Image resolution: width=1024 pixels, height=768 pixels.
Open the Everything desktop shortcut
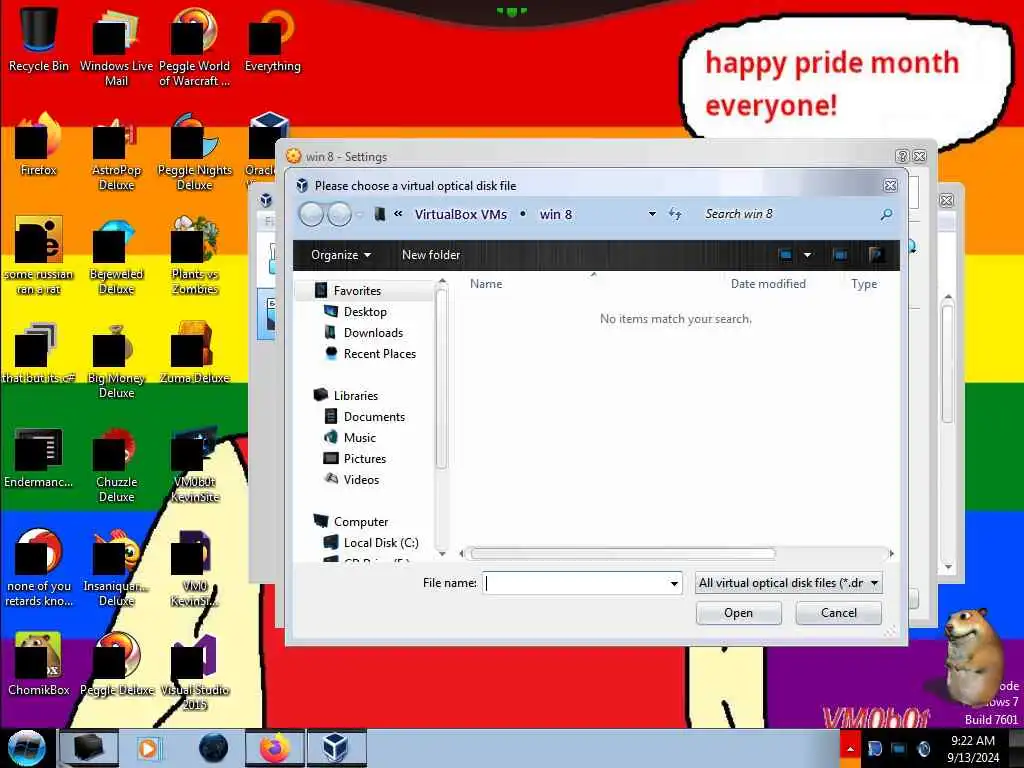(x=272, y=40)
